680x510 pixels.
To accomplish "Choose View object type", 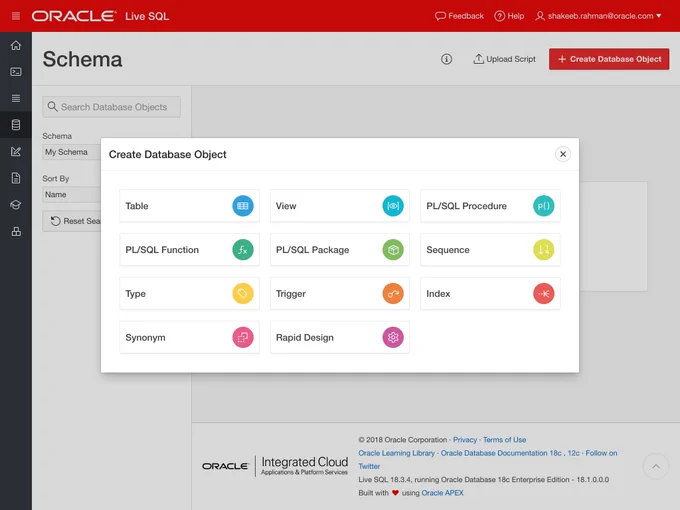I will tap(340, 206).
